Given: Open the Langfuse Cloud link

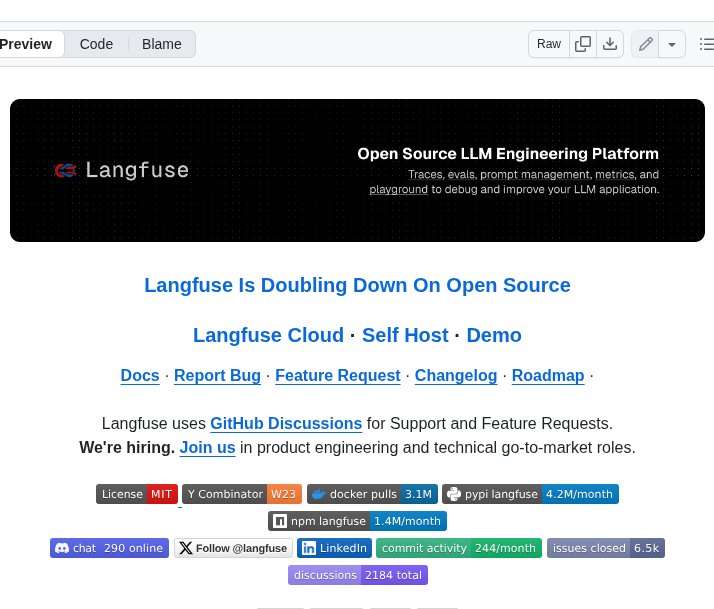Looking at the screenshot, I should click(x=268, y=335).
